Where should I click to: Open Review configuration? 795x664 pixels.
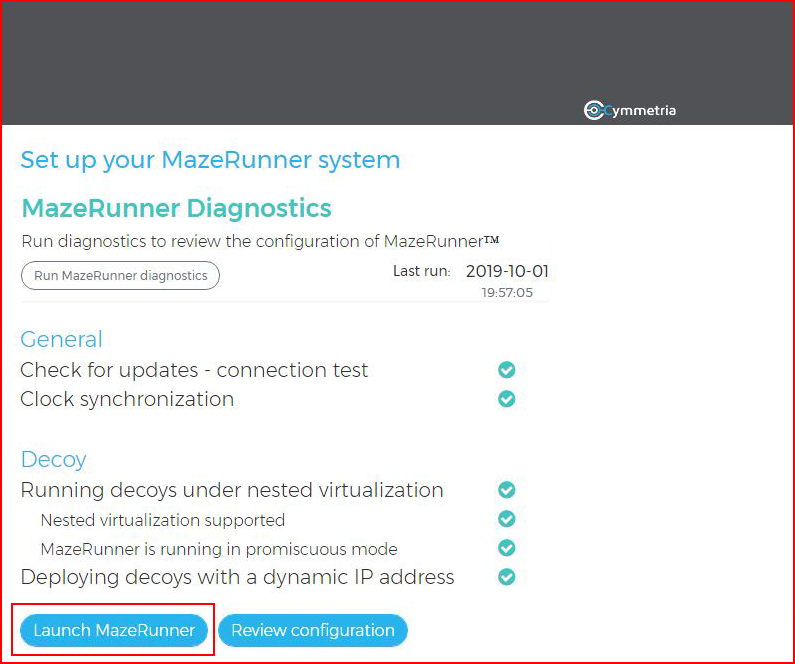(313, 630)
